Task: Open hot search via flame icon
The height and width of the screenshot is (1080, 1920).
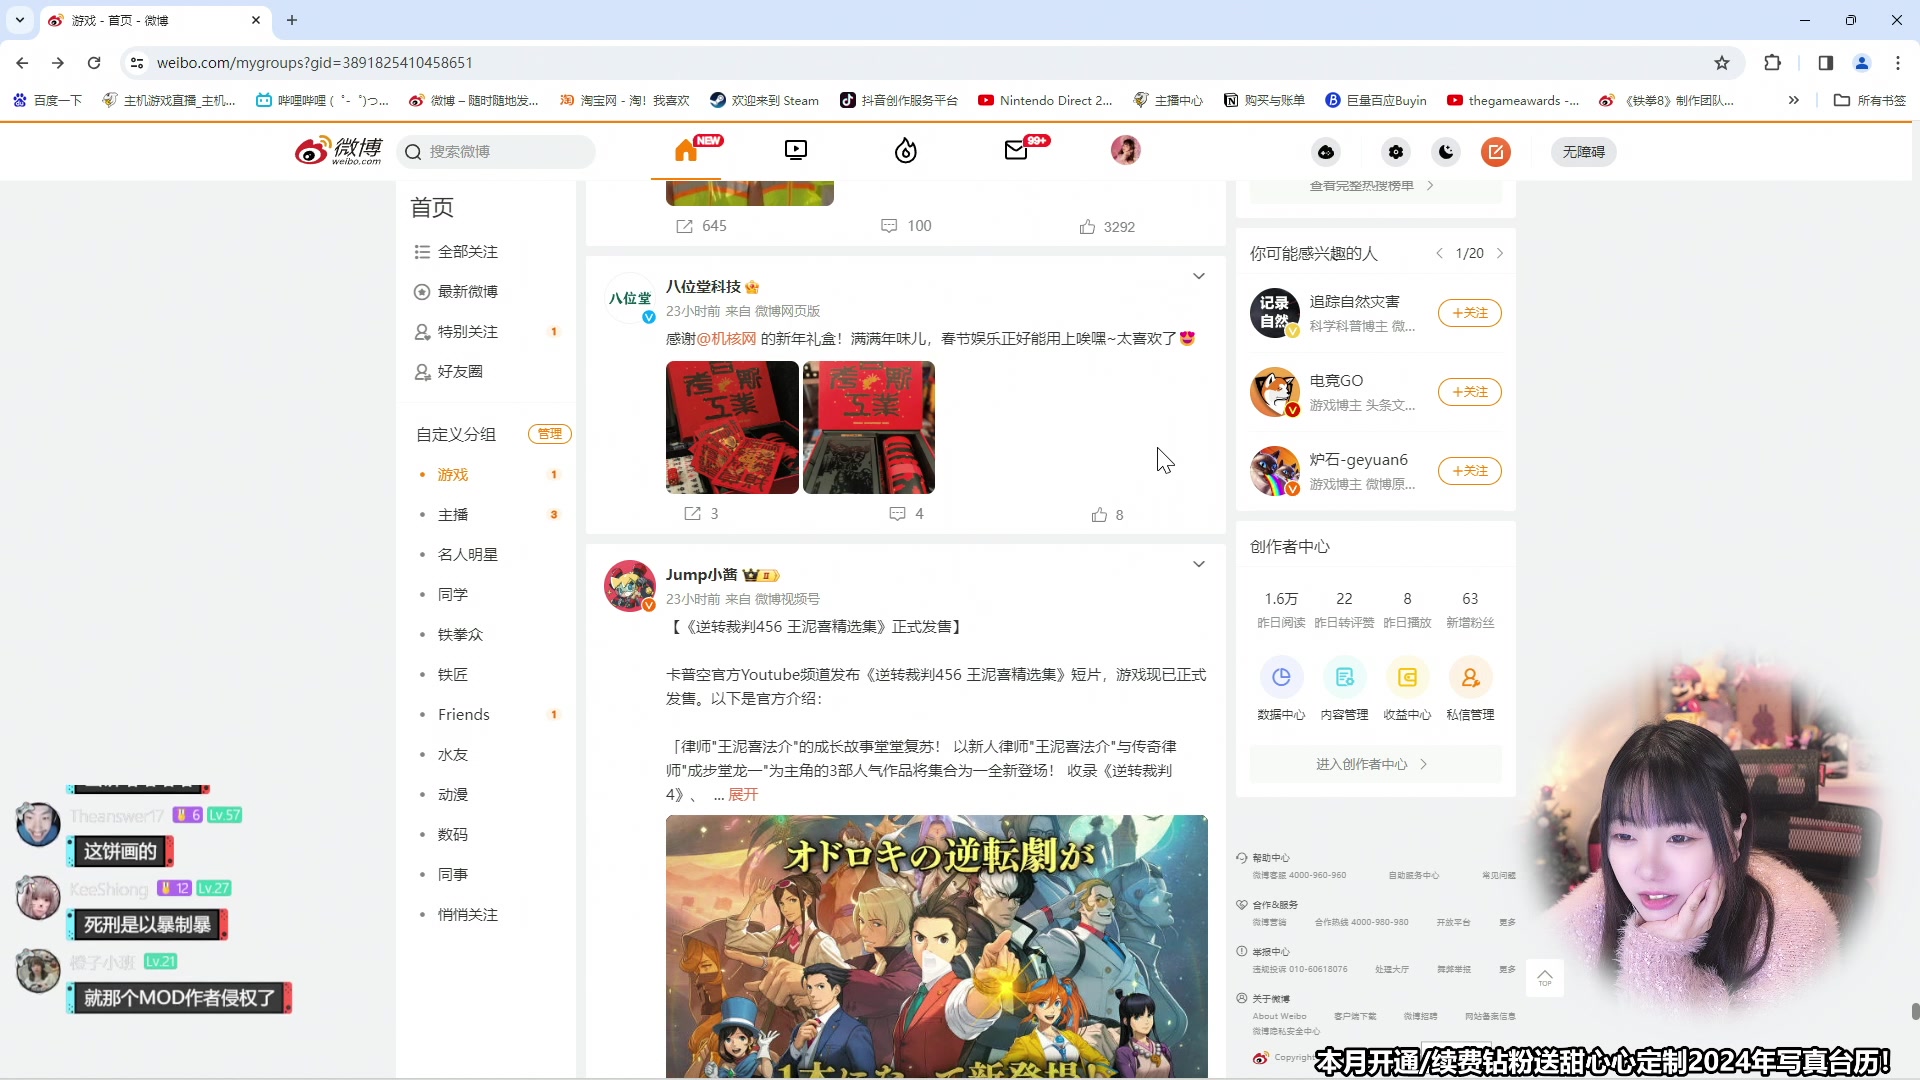Action: click(905, 151)
